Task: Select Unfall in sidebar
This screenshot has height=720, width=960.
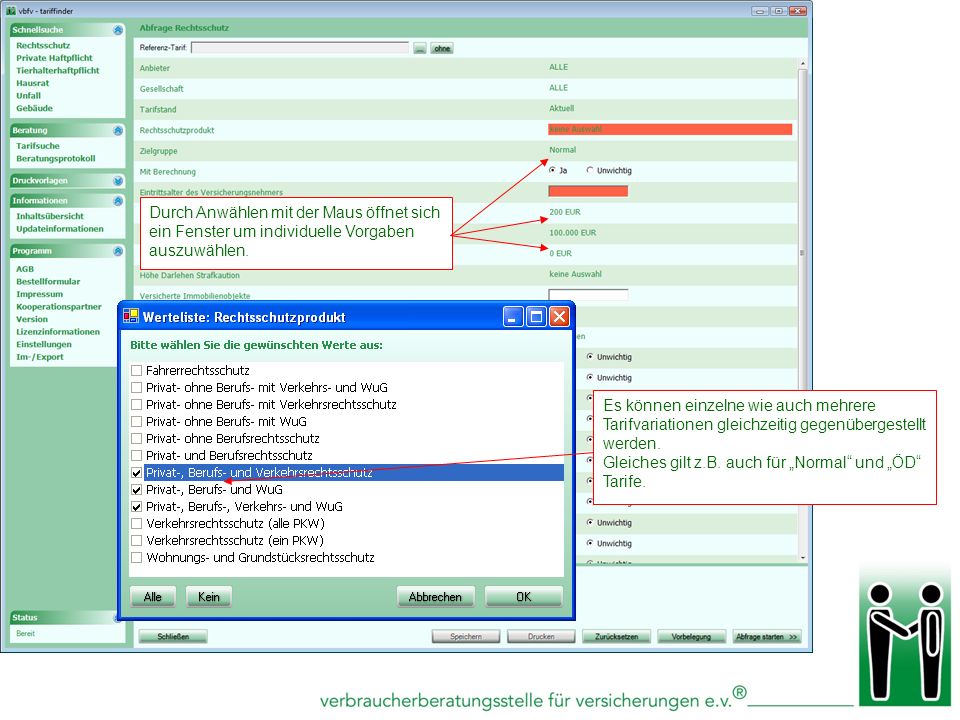Action: tap(28, 96)
